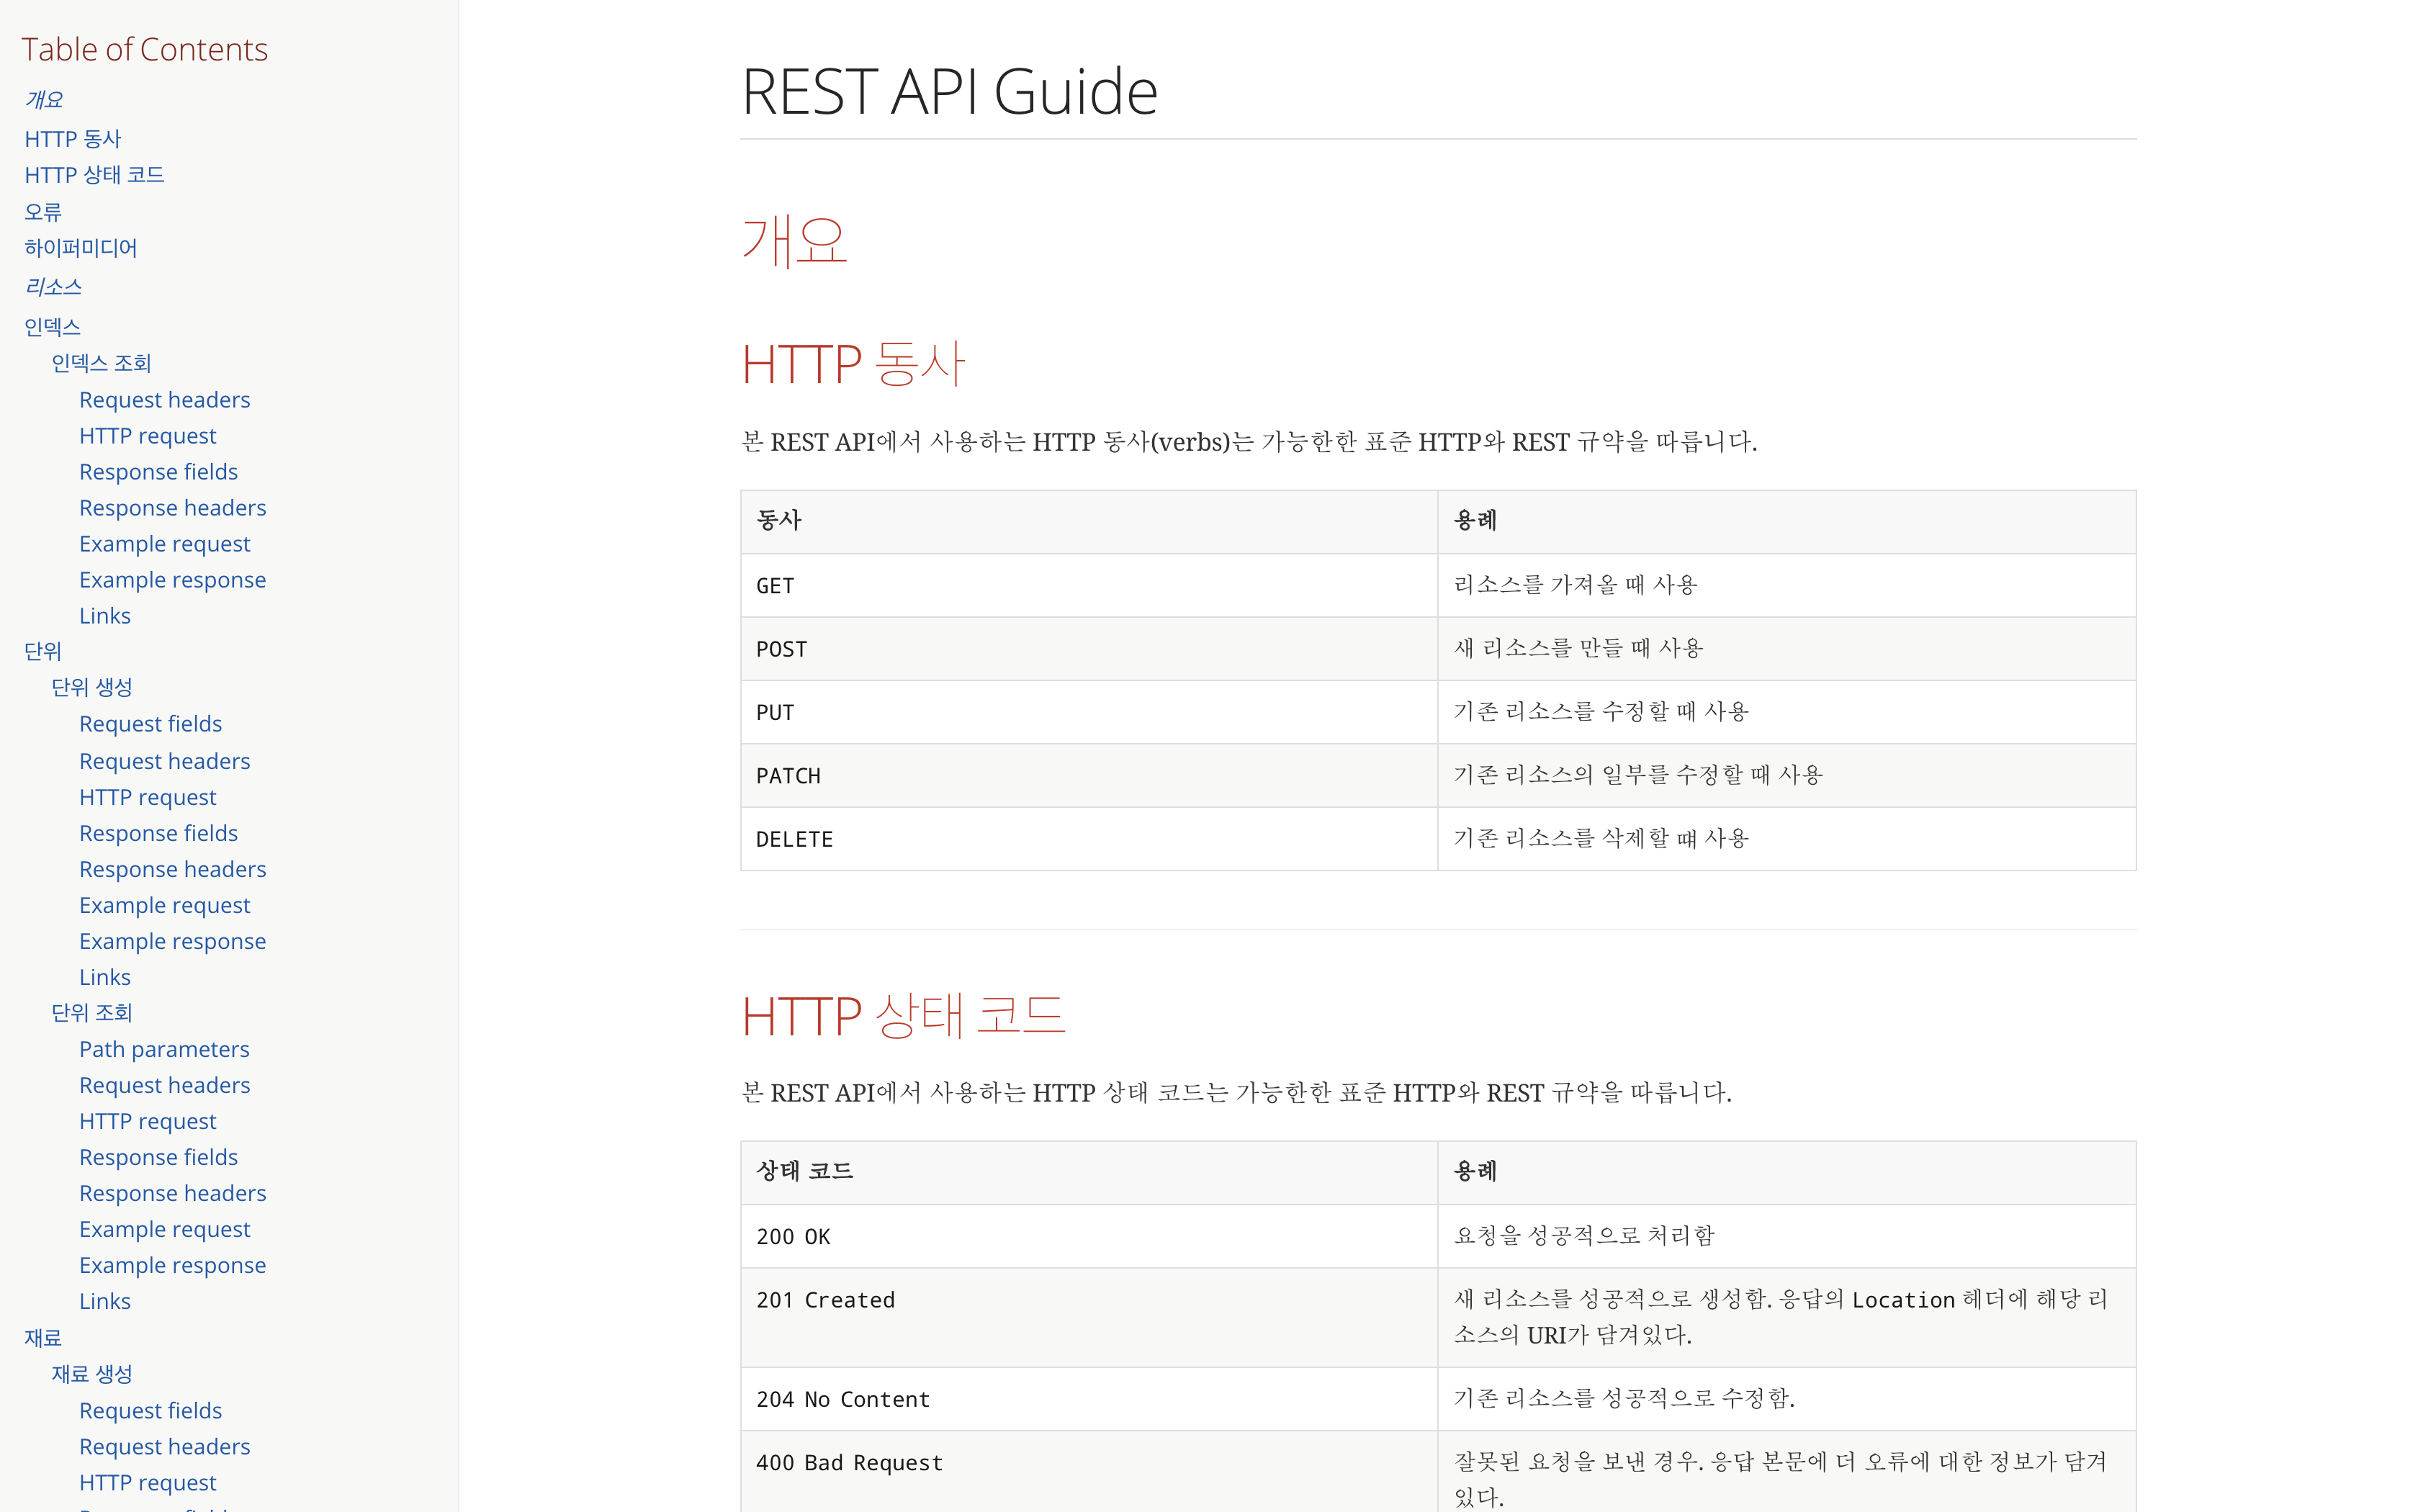Viewport: 2418px width, 1512px height.
Task: Open 단위 top-level sidebar entry
Action: [43, 651]
